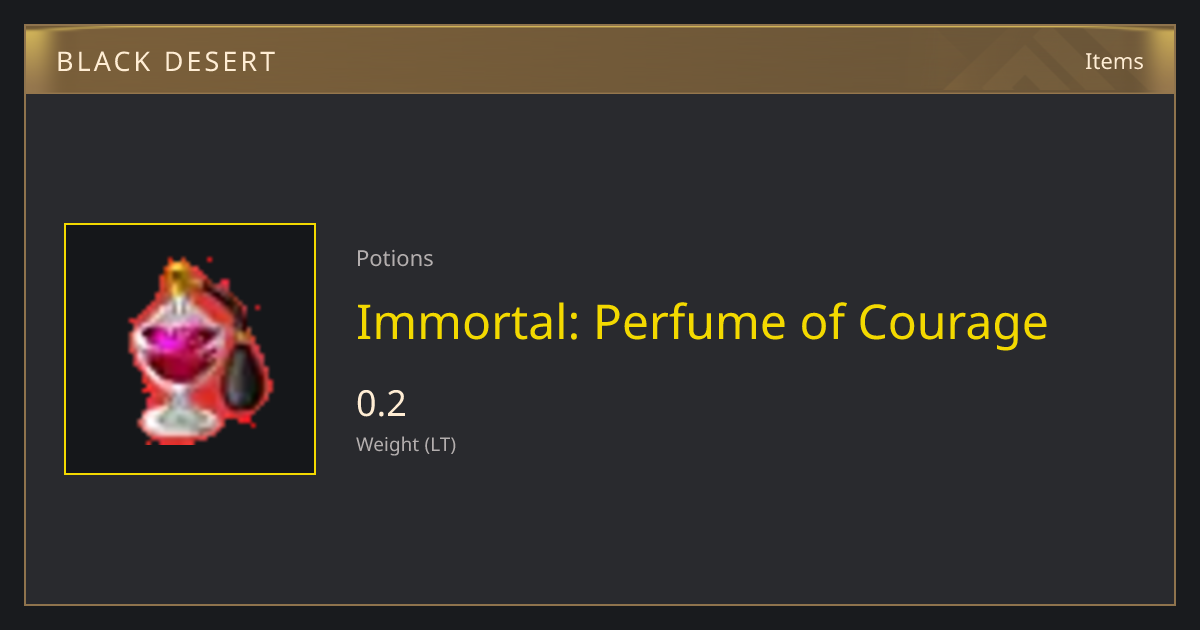
Task: Click the Weight (LT) label
Action: 406,445
